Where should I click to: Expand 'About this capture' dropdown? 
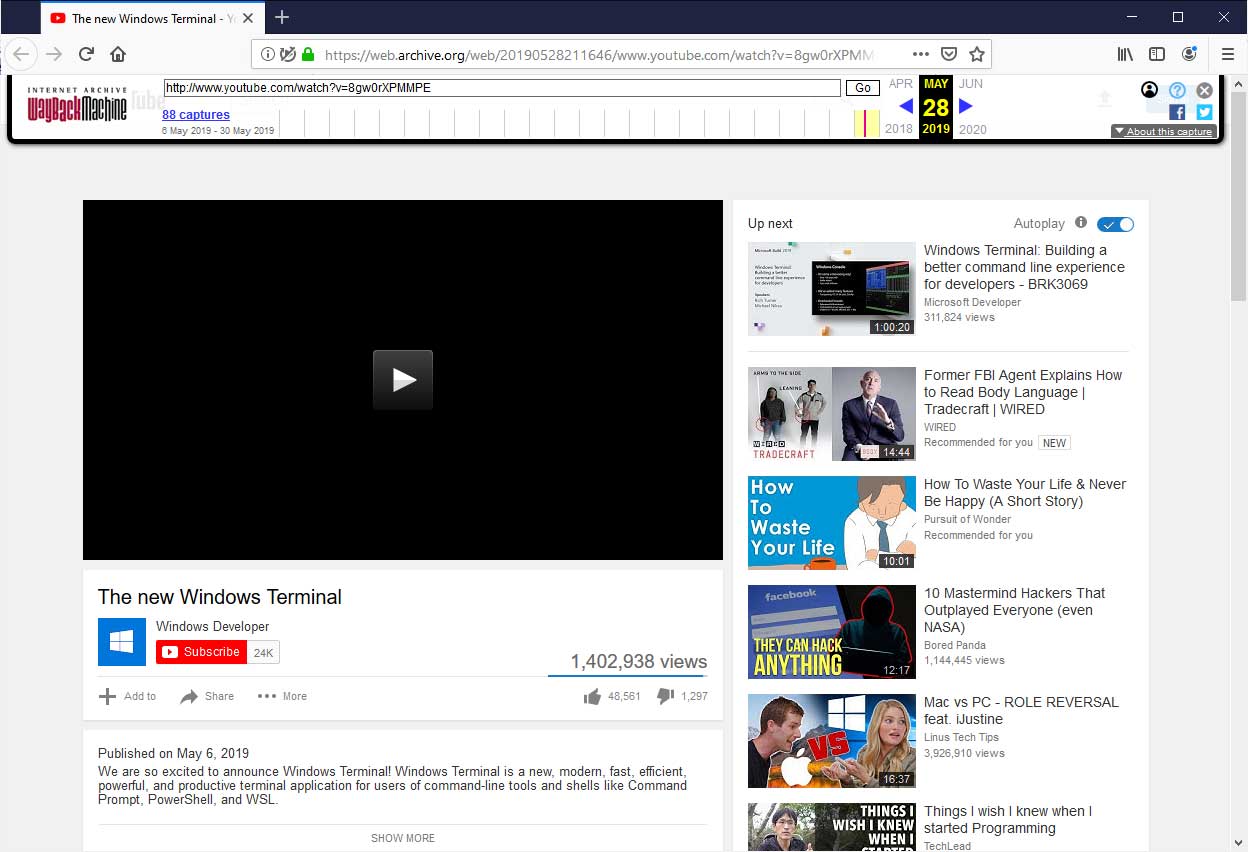pos(1164,132)
